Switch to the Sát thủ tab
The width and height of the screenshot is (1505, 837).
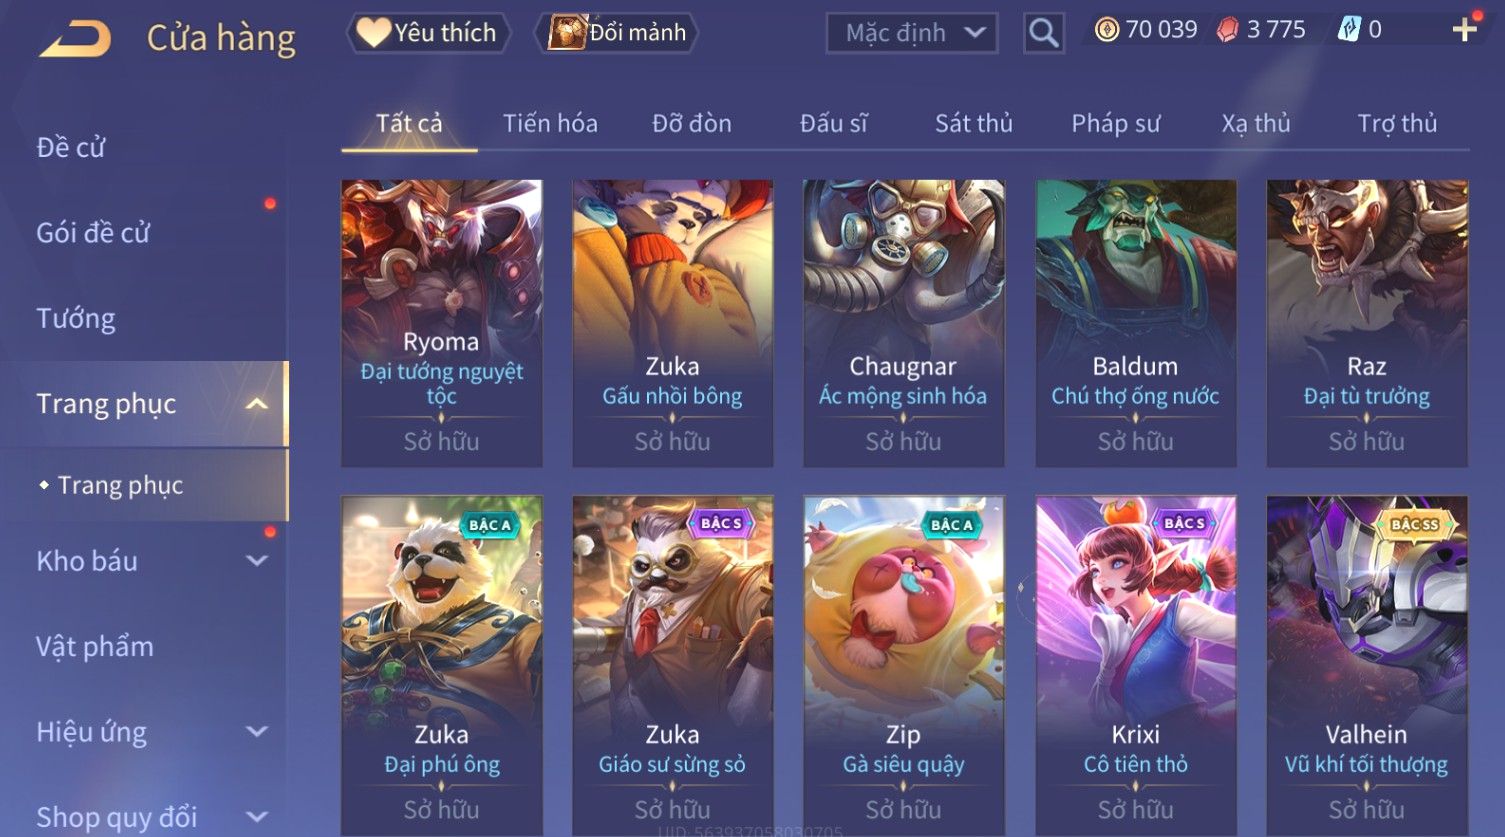coord(973,123)
